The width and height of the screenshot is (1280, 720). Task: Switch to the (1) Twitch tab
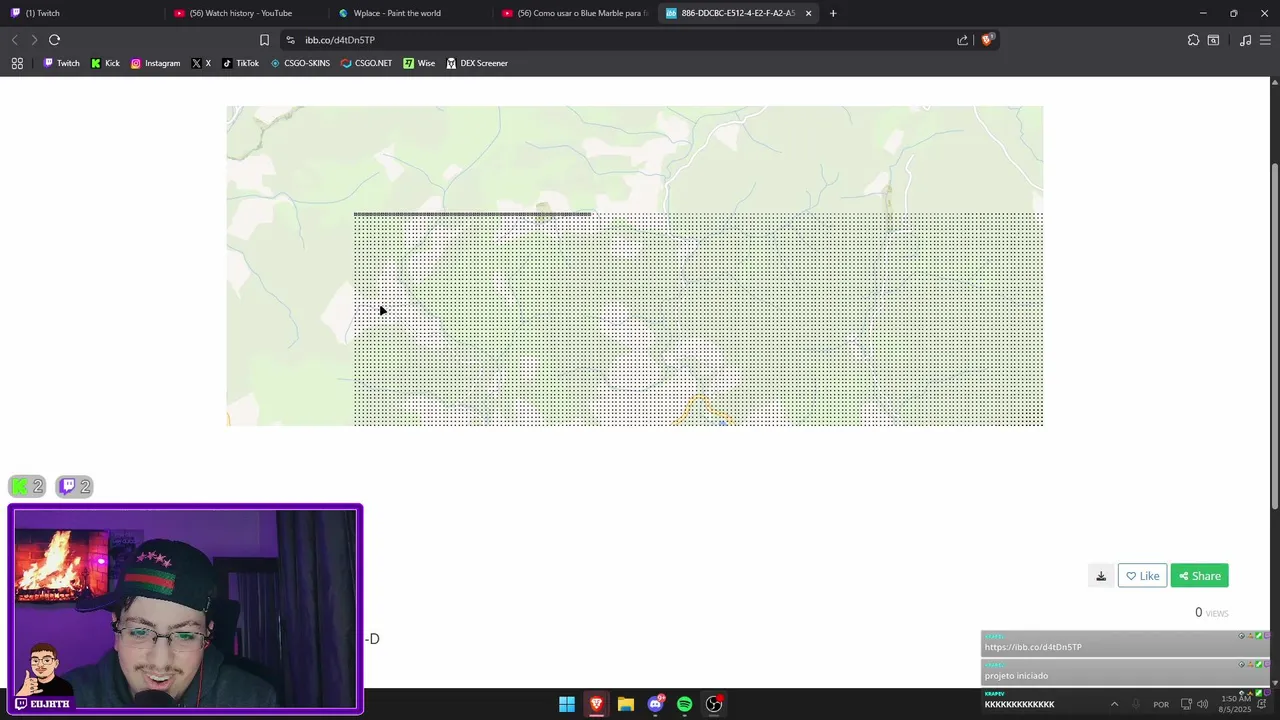tap(80, 13)
